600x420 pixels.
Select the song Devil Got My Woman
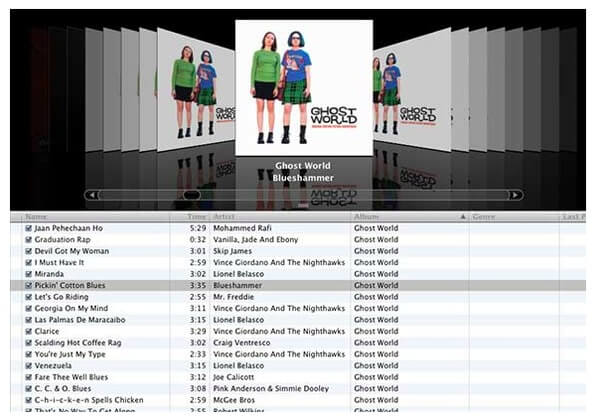(72, 251)
